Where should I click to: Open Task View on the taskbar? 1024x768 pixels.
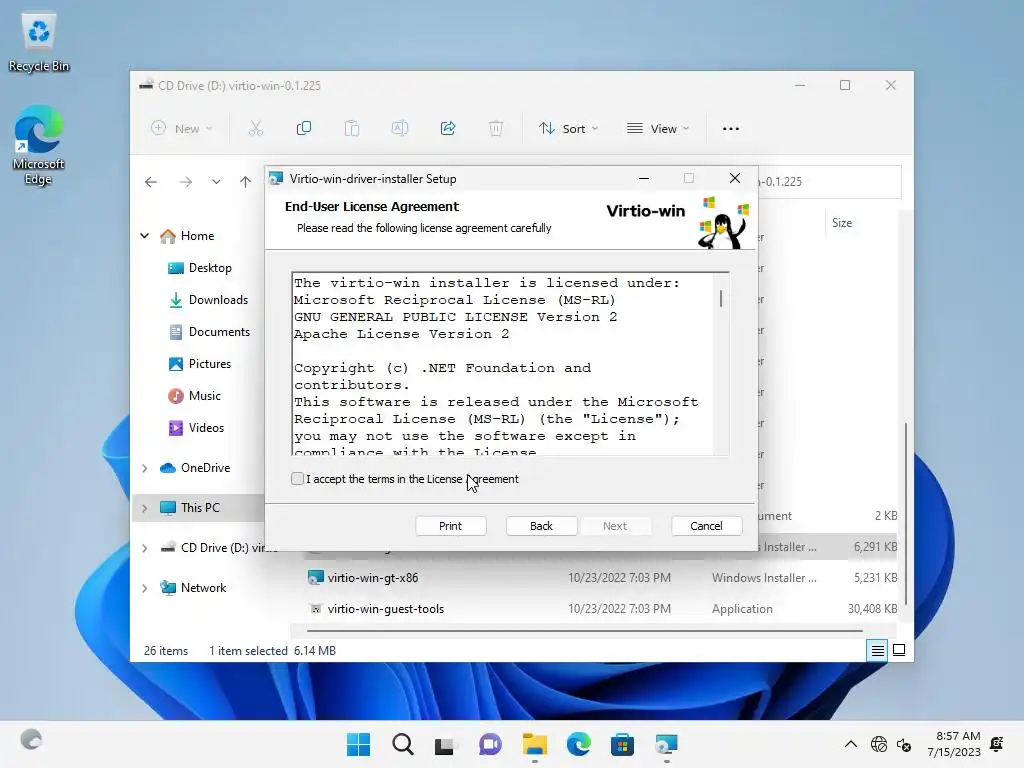(x=445, y=744)
